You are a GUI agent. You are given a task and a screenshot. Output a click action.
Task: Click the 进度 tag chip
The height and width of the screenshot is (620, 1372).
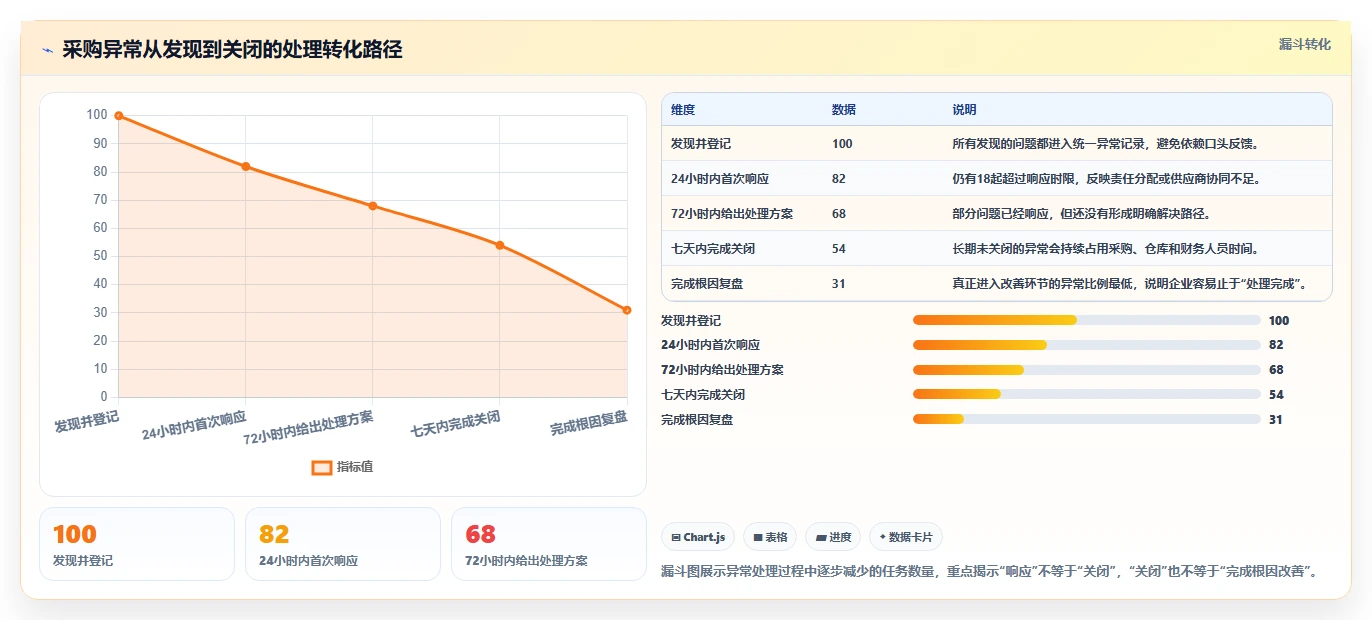[x=833, y=537]
